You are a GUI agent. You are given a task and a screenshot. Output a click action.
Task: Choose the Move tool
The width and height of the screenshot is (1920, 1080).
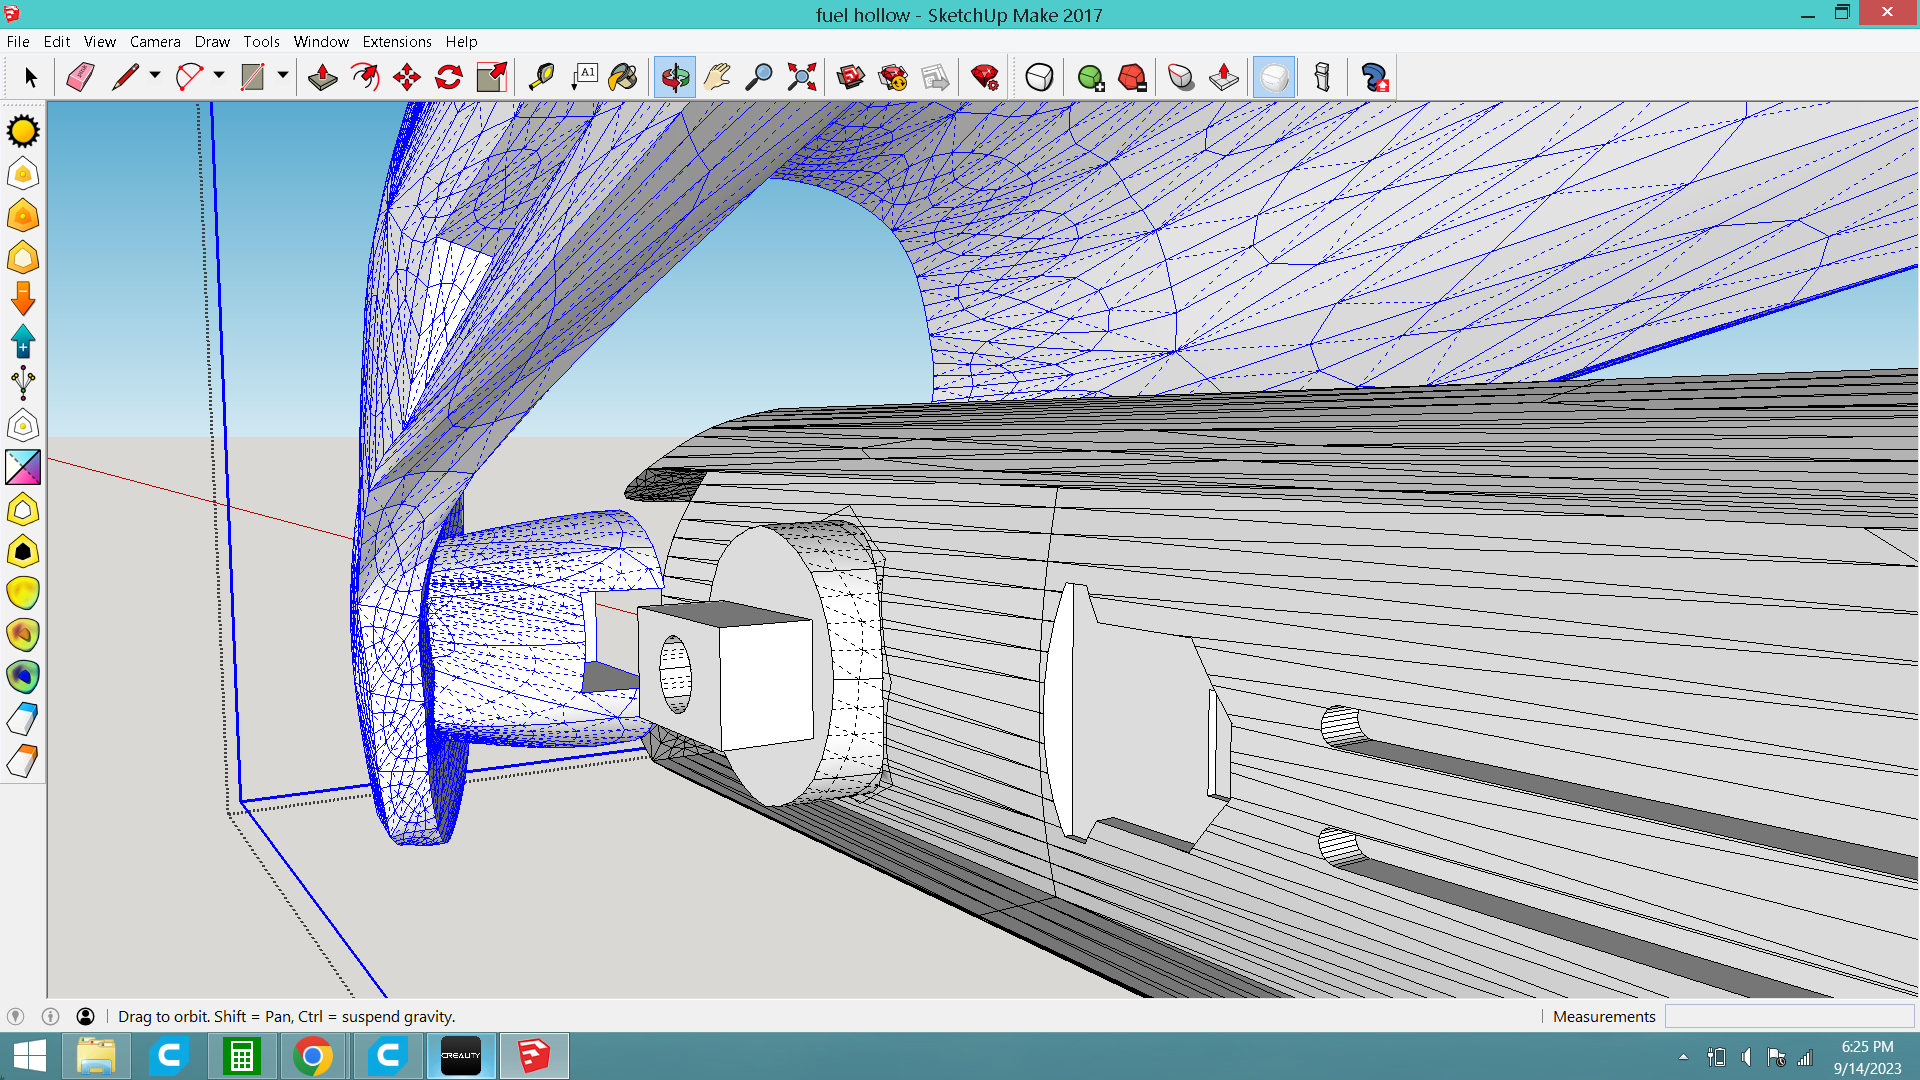pyautogui.click(x=406, y=77)
